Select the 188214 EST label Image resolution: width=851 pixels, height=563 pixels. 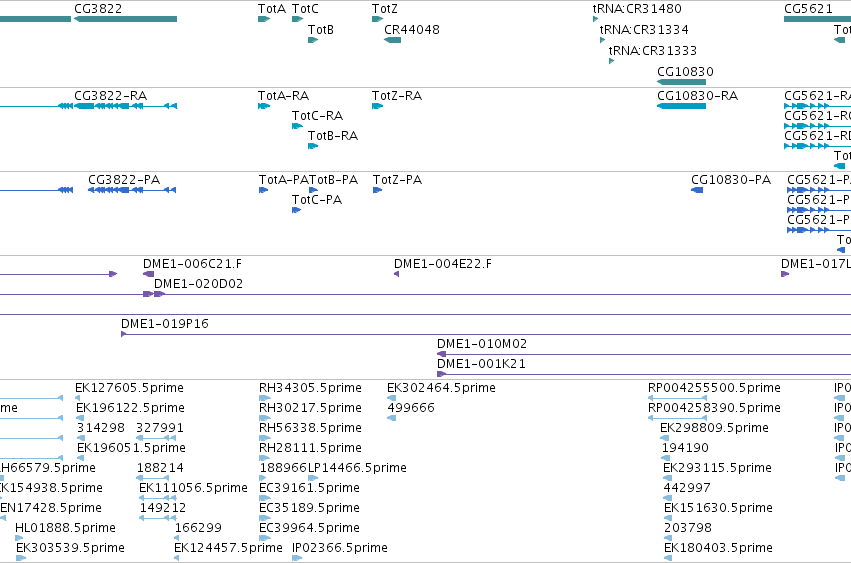160,468
